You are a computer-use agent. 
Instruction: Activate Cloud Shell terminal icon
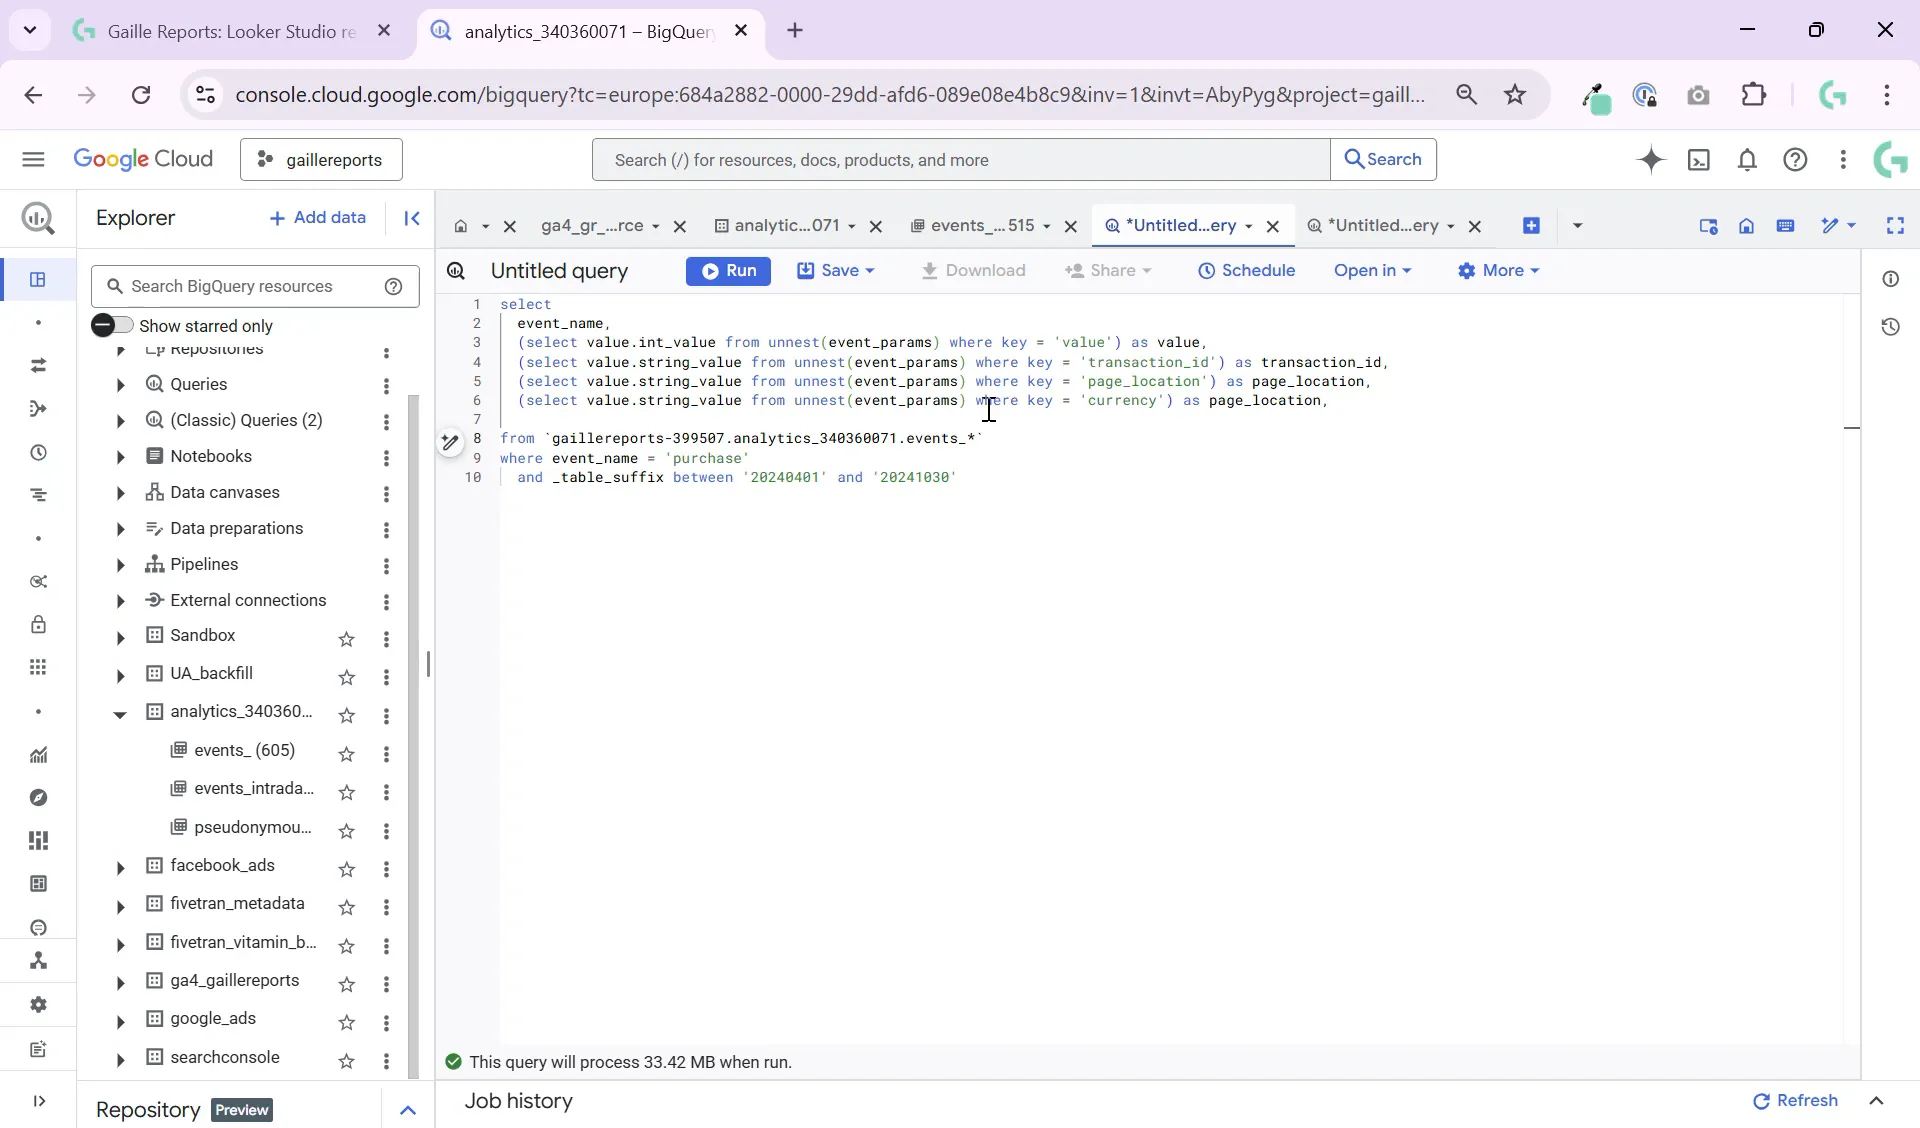[1699, 160]
